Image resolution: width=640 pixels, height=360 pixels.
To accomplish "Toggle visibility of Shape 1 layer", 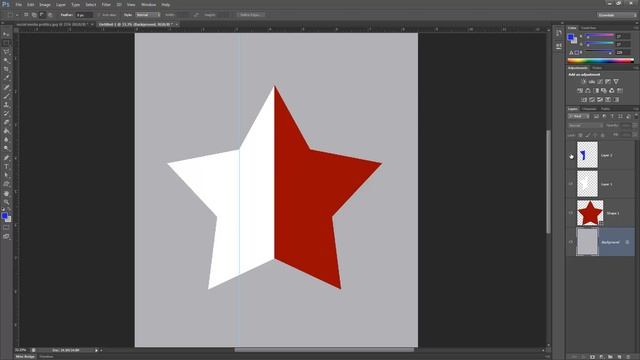I will (x=571, y=213).
